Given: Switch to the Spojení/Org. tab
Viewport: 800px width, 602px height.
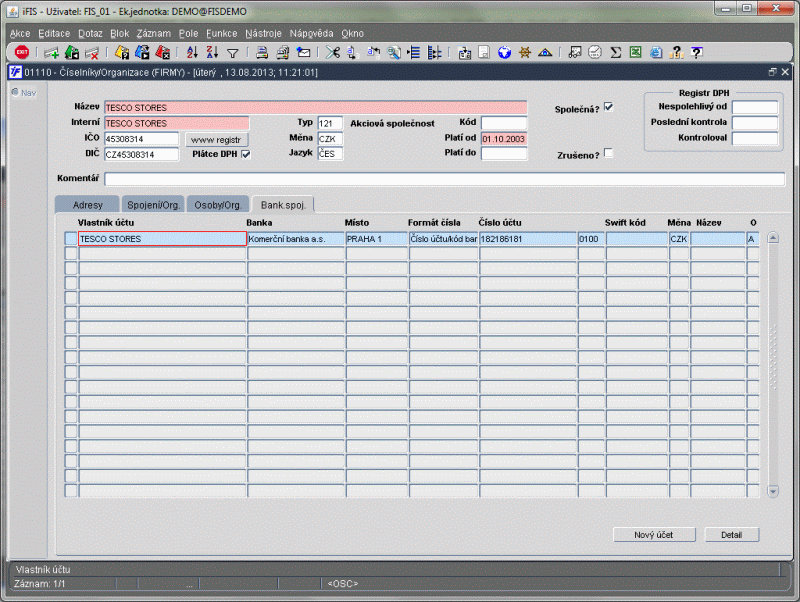Looking at the screenshot, I should 153,205.
